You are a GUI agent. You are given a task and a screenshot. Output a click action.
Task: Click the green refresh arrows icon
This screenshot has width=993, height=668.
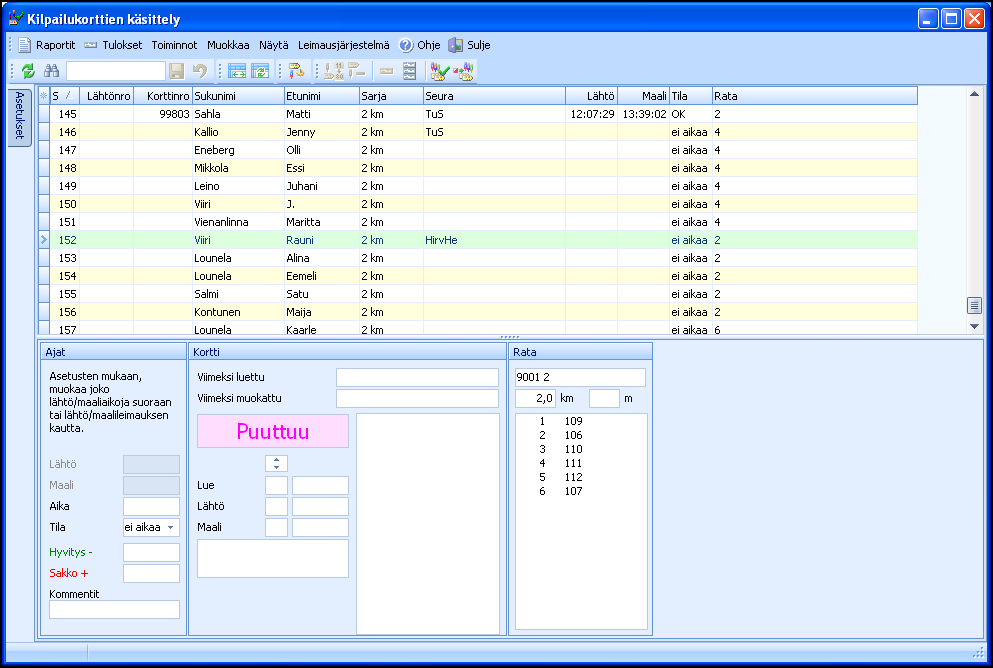pyautogui.click(x=28, y=71)
